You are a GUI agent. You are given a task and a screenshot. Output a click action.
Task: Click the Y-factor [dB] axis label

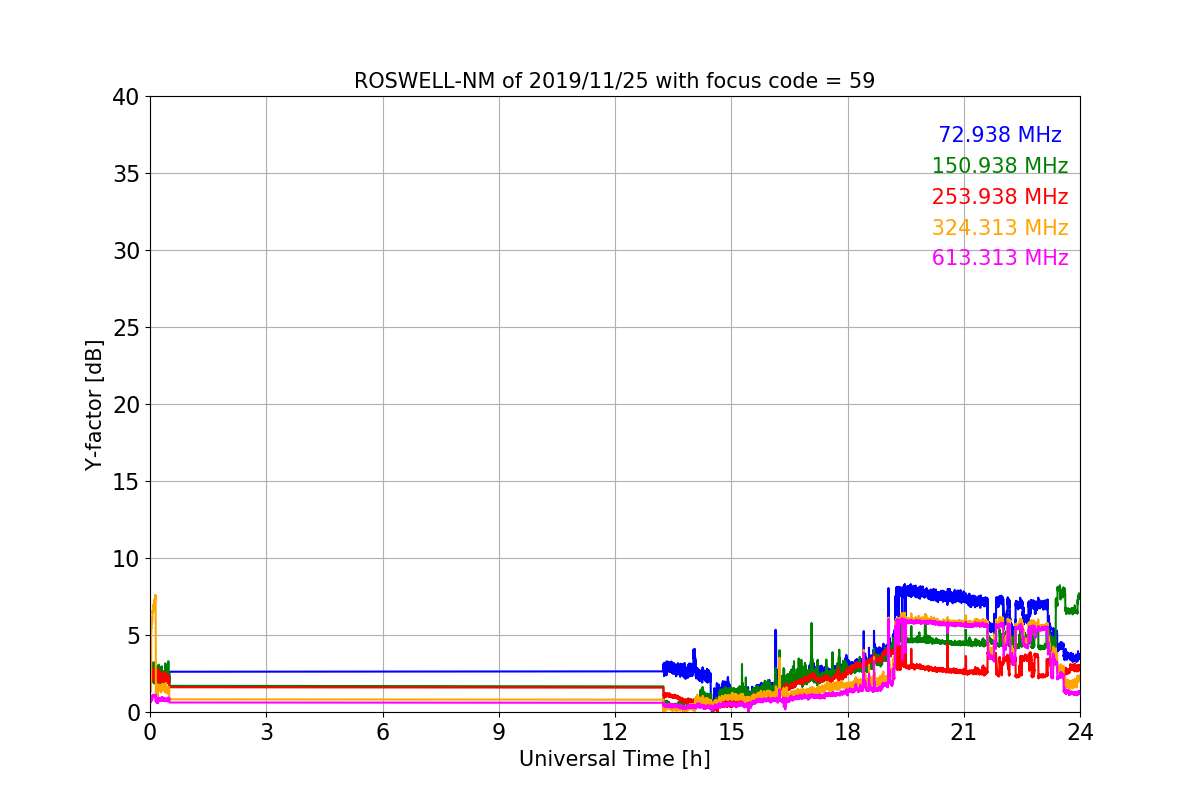click(94, 404)
